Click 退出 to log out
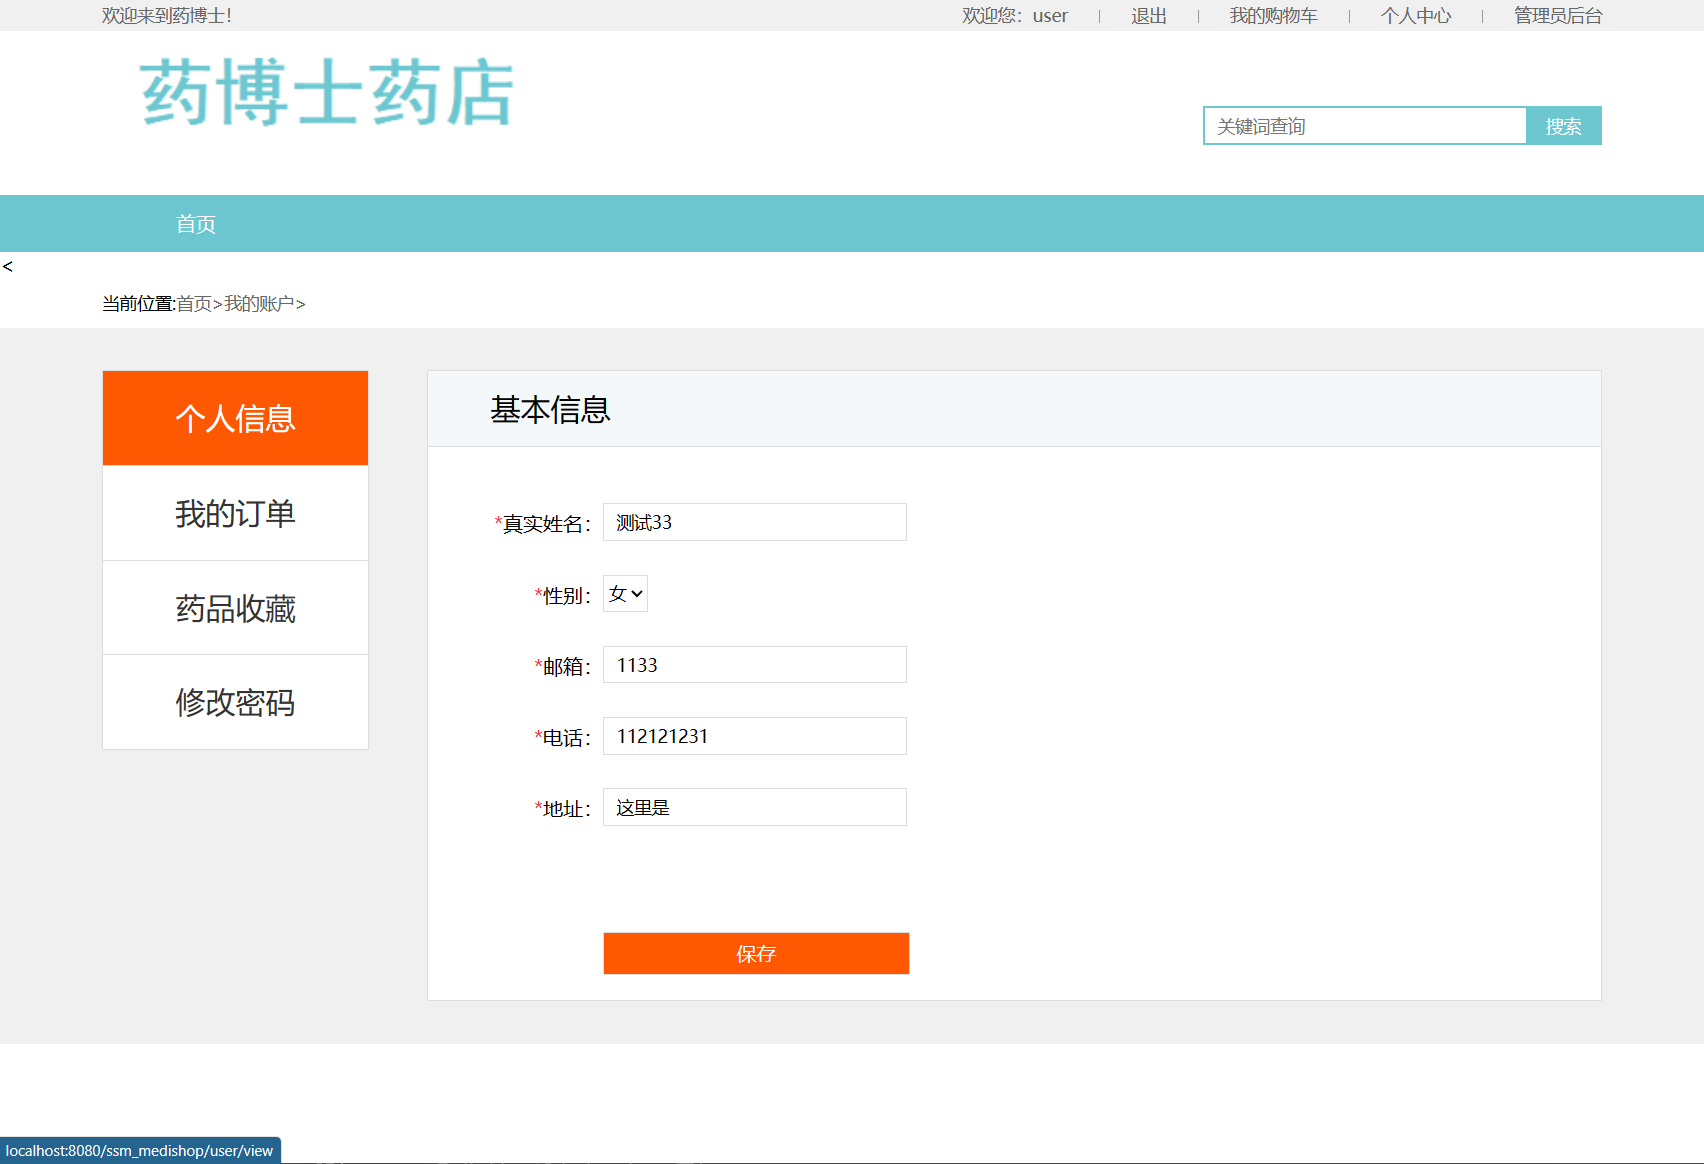 pos(1147,15)
